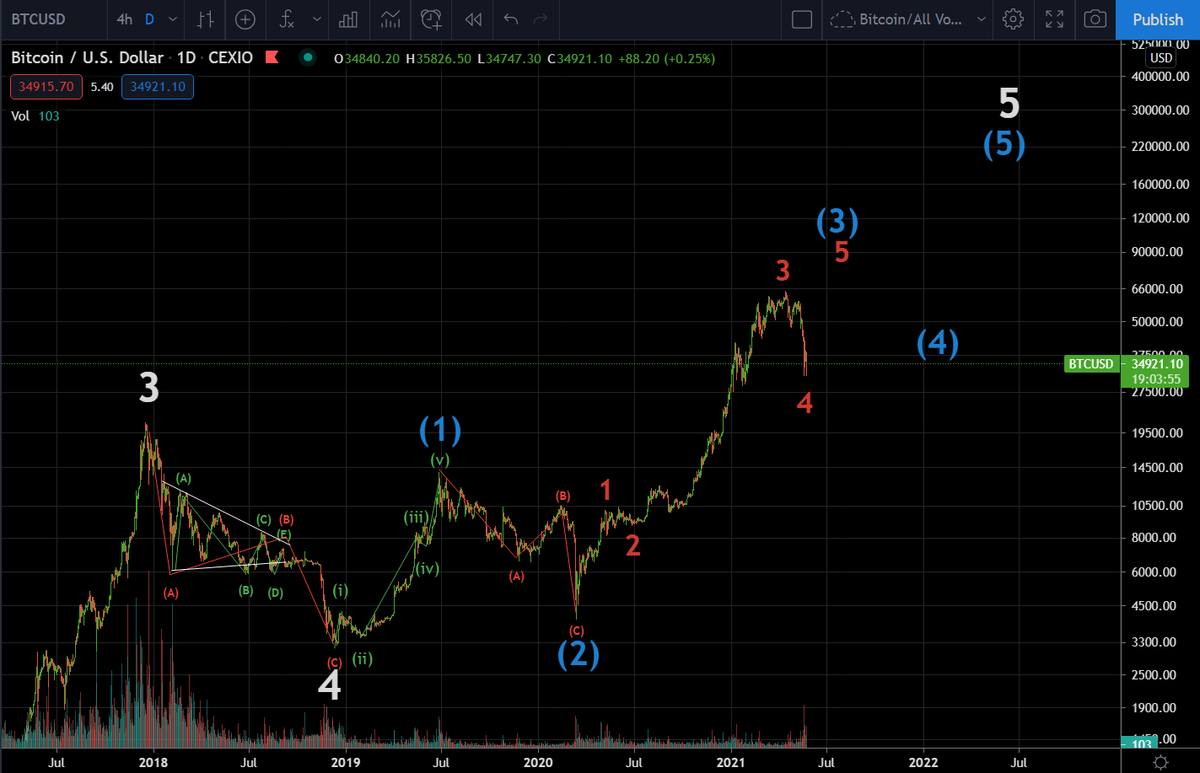Click the 2021 label on the time axis

pyautogui.click(x=730, y=762)
